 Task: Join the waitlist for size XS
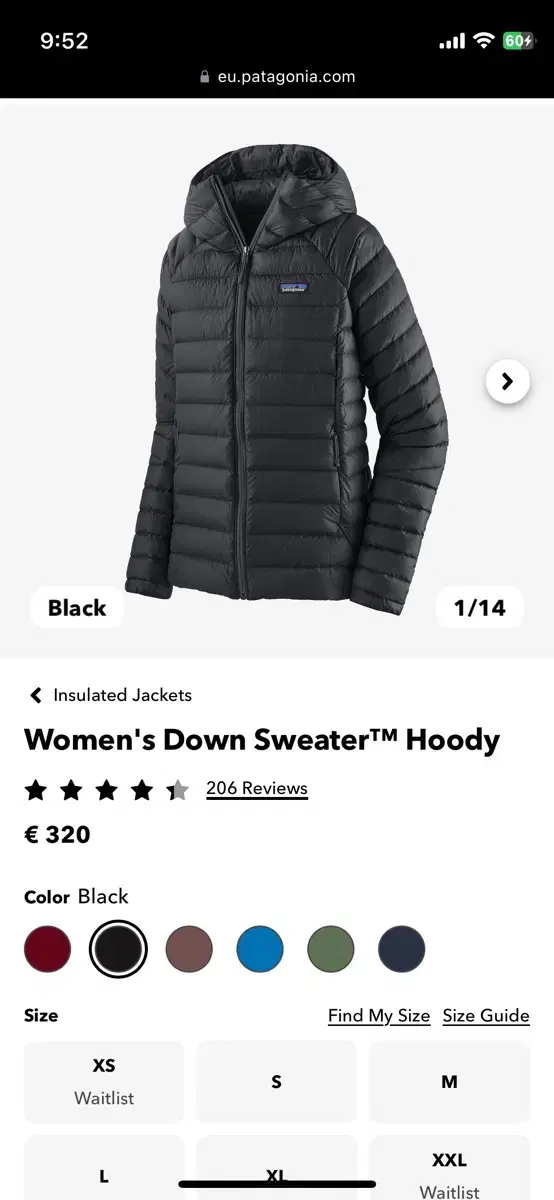(104, 1082)
